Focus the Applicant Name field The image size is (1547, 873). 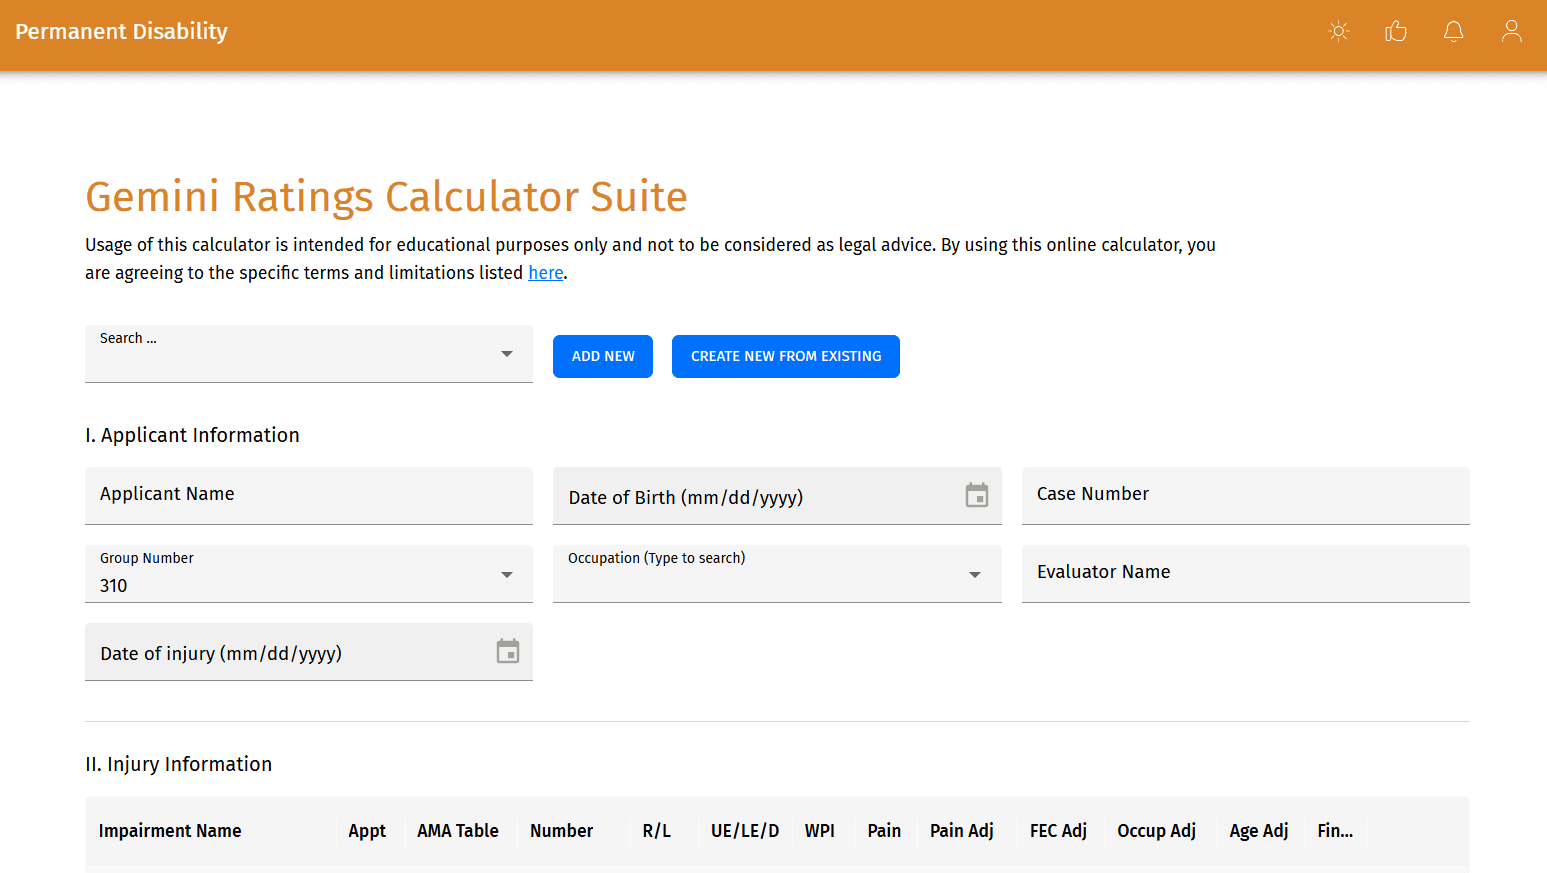tap(309, 495)
